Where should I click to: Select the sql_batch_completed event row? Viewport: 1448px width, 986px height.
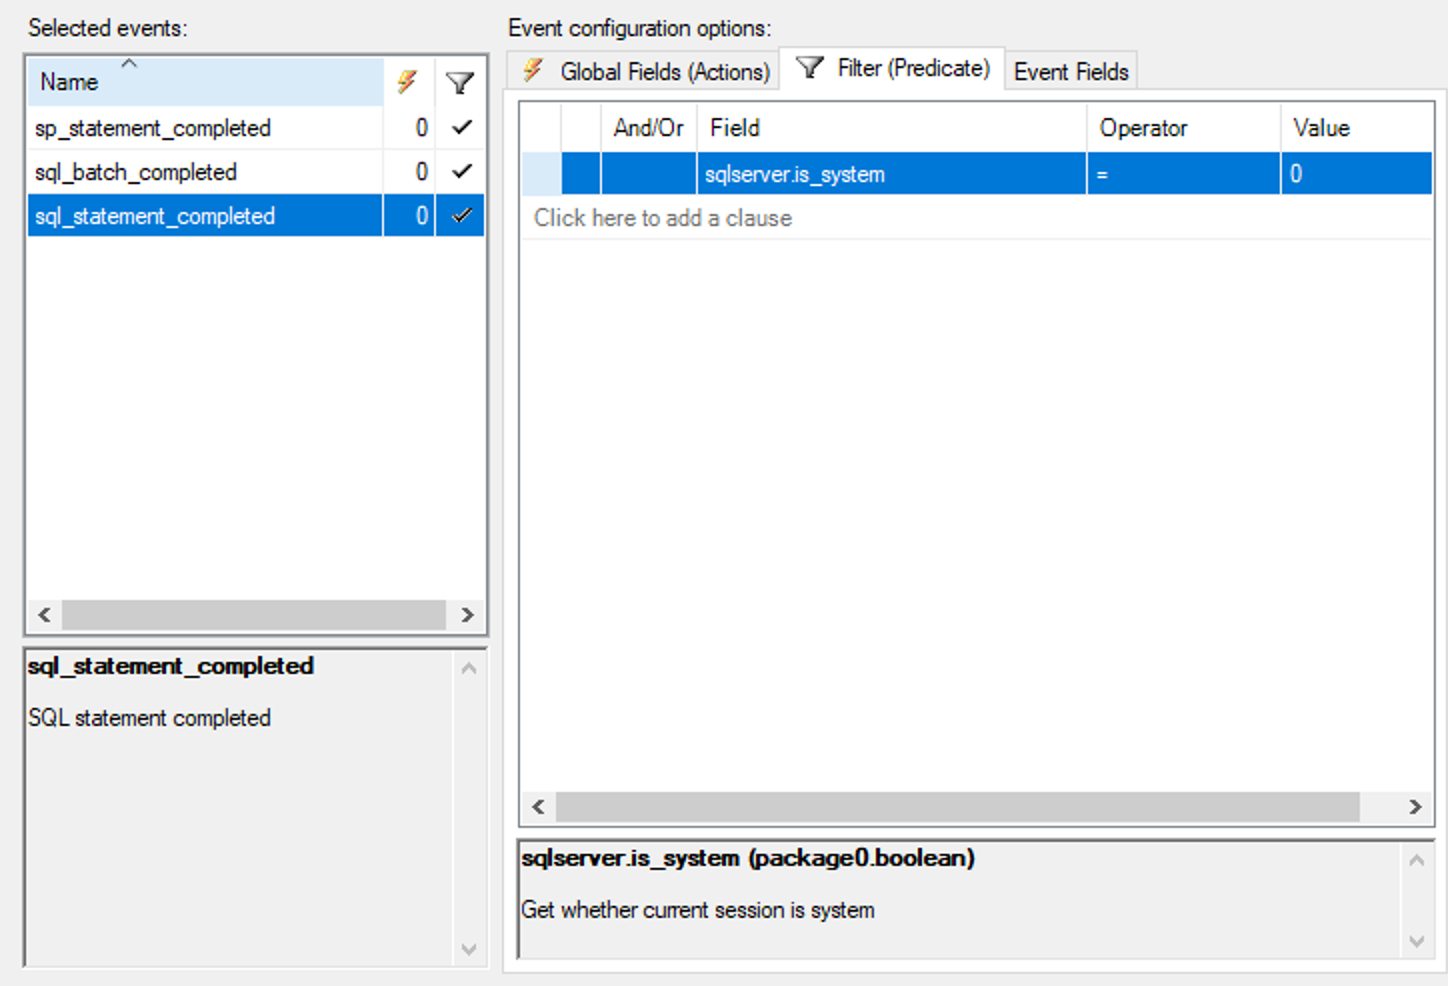pos(256,172)
